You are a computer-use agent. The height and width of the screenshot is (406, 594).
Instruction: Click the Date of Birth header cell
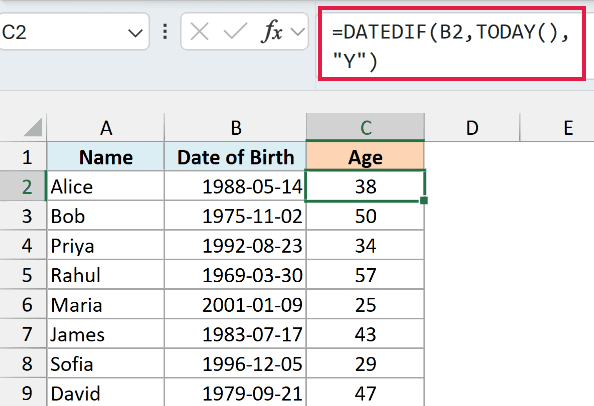[x=235, y=156]
